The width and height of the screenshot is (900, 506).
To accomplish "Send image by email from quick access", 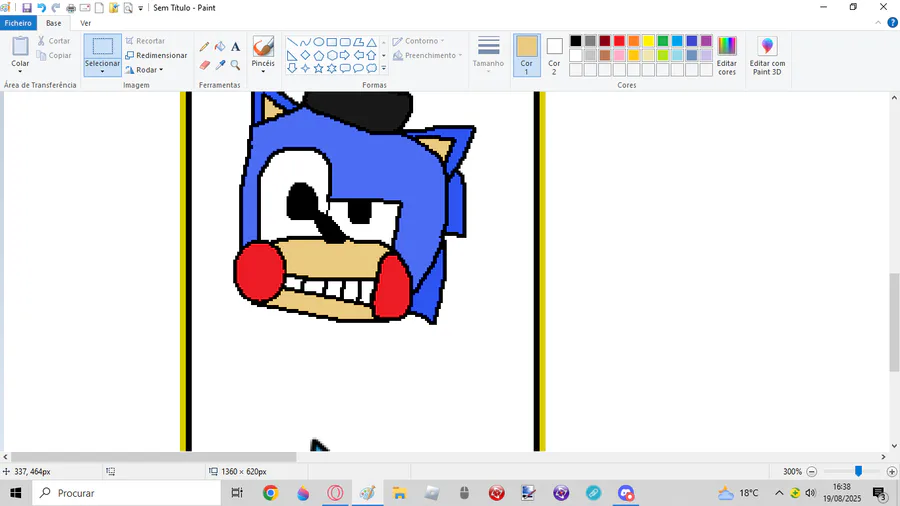I will coord(85,8).
